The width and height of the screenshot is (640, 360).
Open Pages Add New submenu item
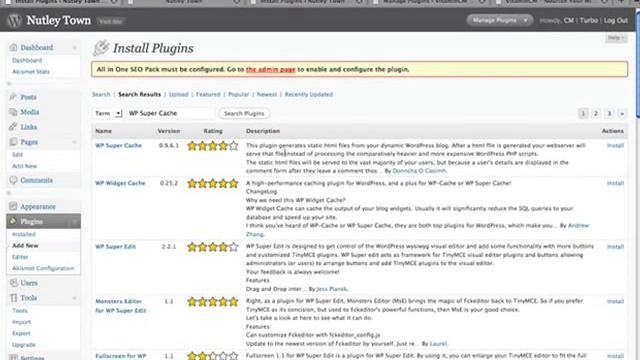[x=24, y=166]
